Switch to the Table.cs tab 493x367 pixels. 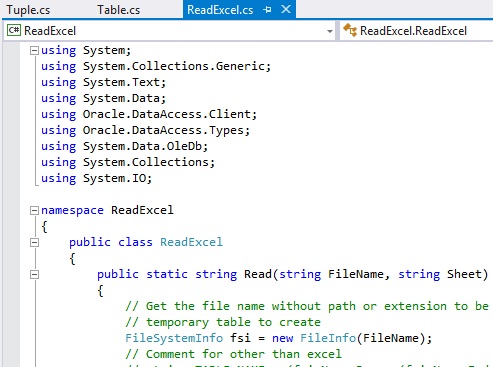point(119,10)
